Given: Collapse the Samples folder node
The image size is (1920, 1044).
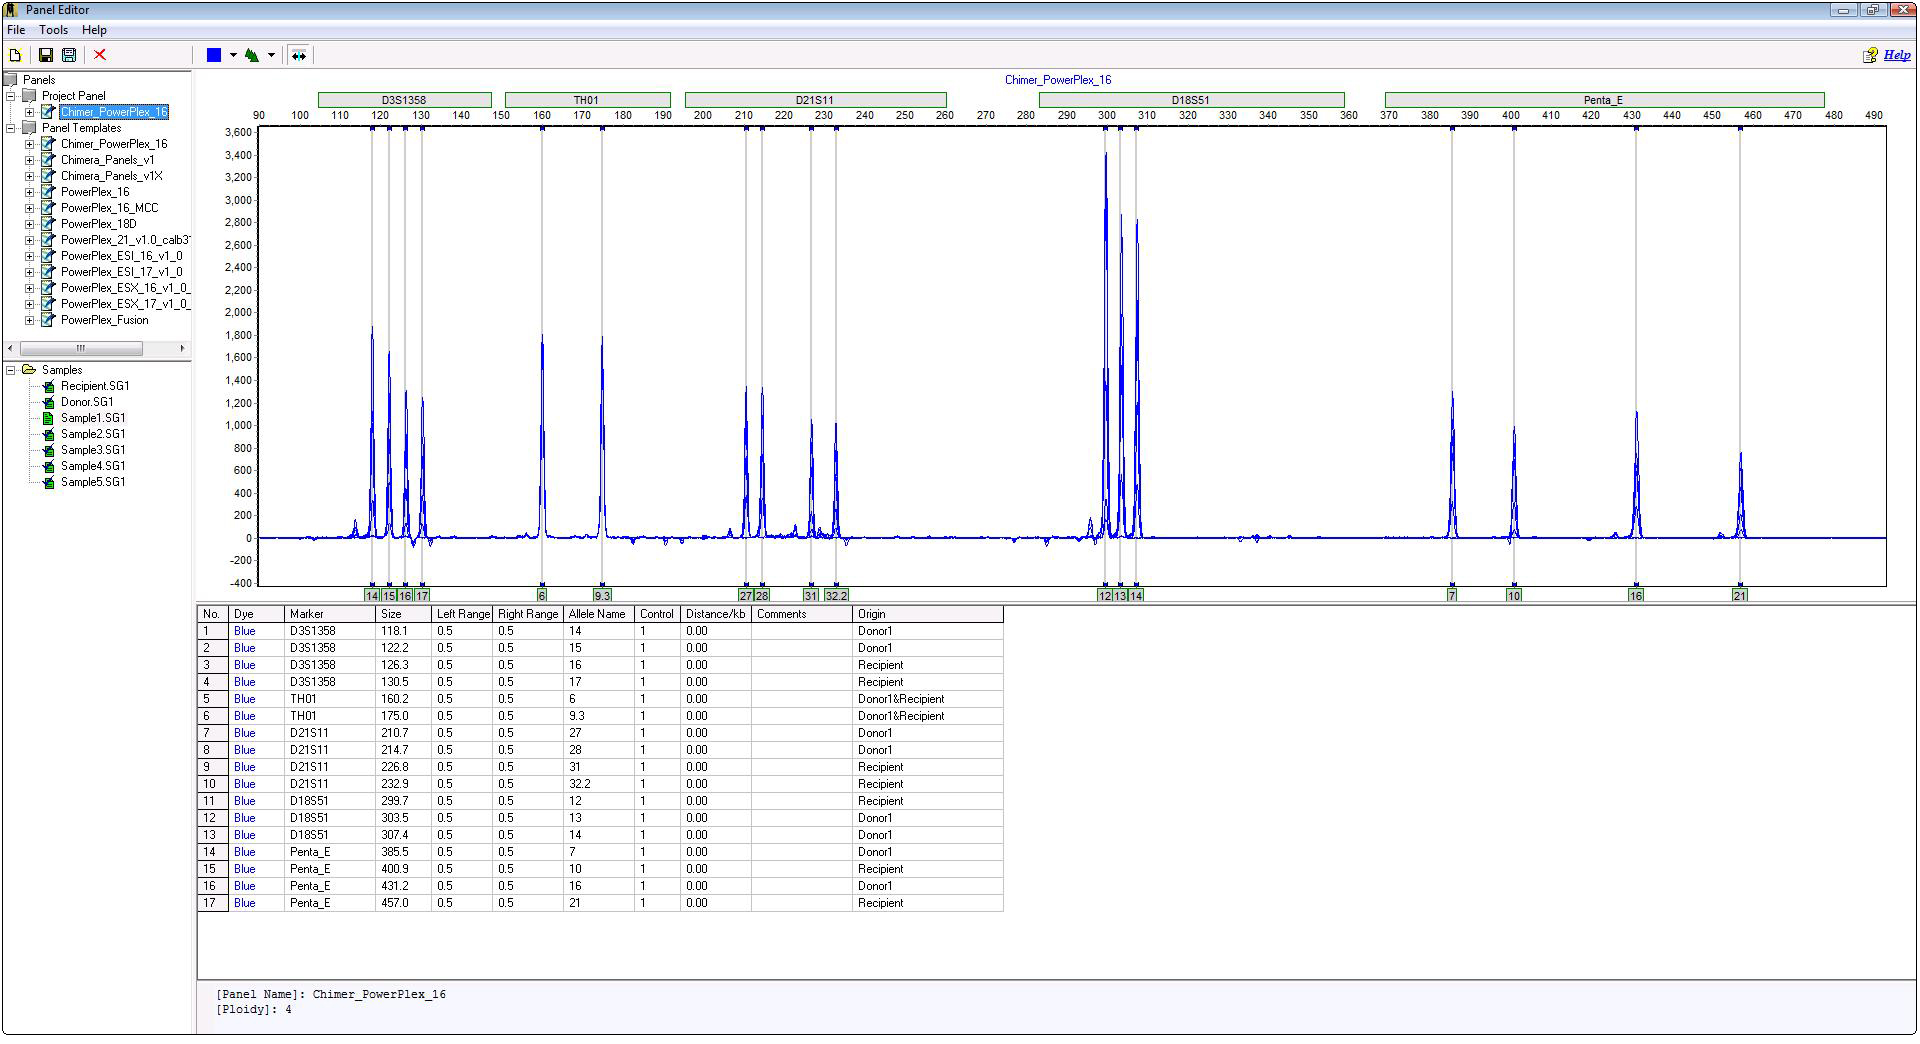Looking at the screenshot, I should coord(11,370).
